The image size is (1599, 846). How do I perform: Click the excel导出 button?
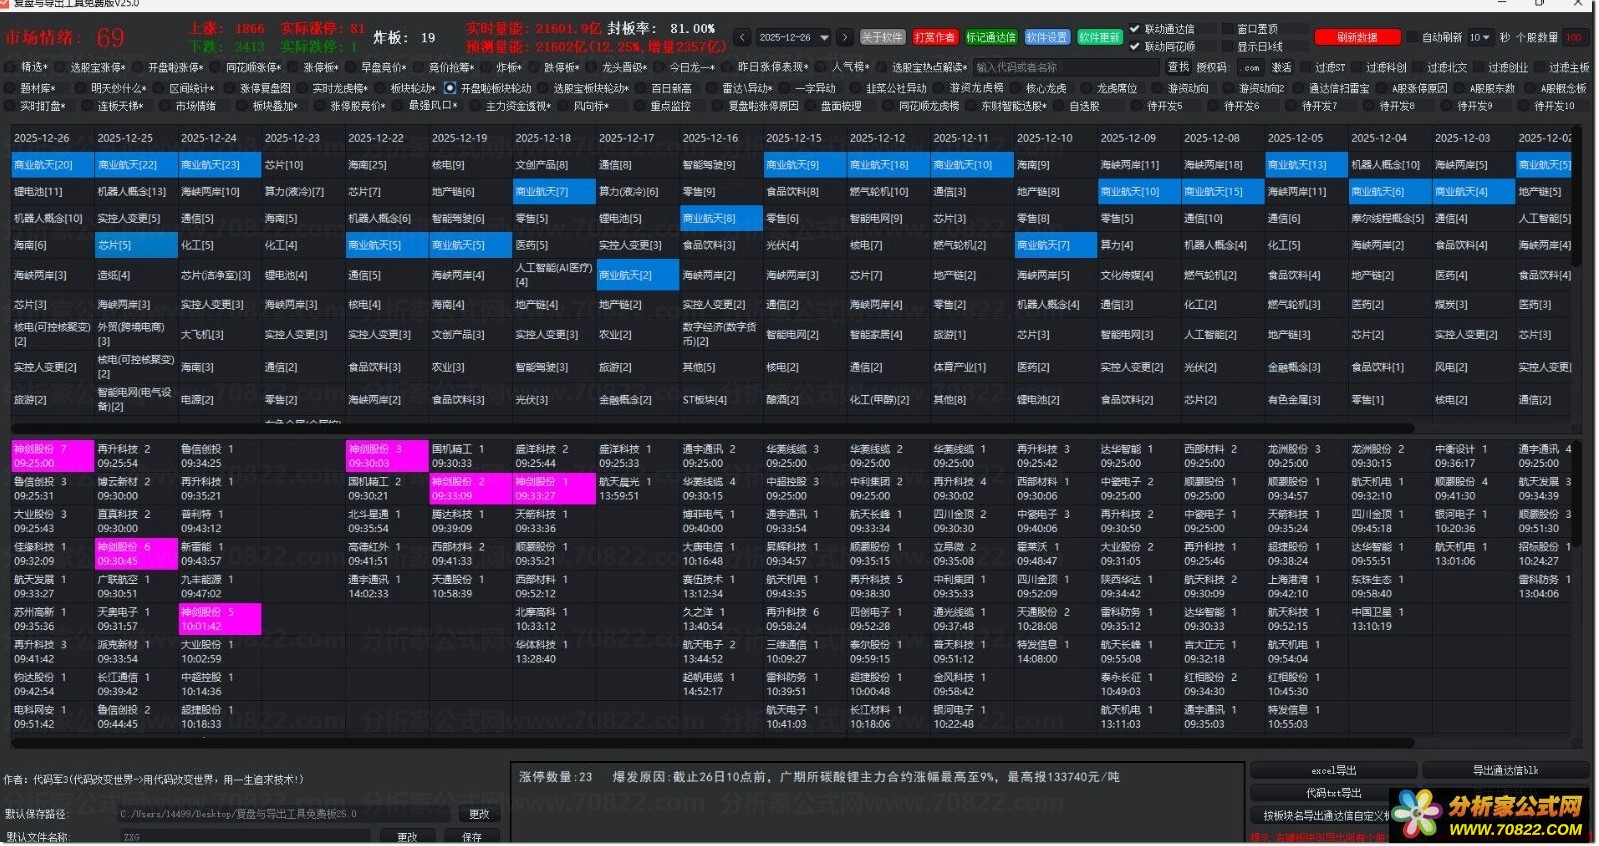(x=1333, y=771)
